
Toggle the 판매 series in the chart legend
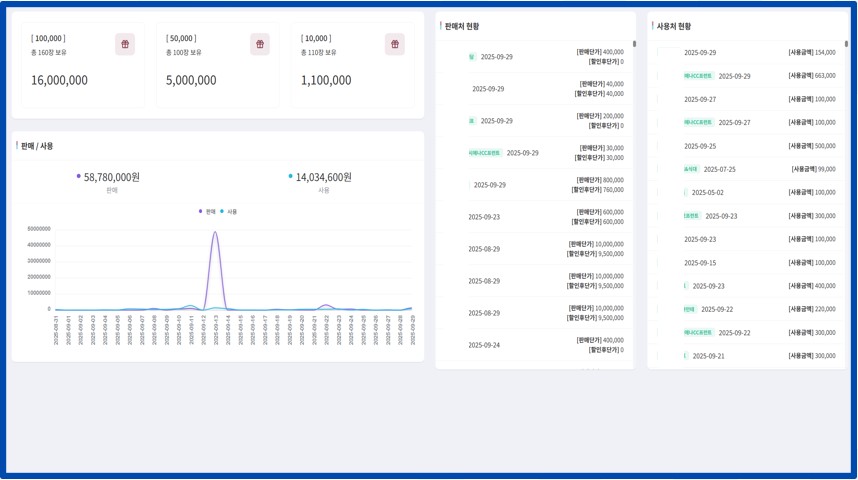pos(207,211)
